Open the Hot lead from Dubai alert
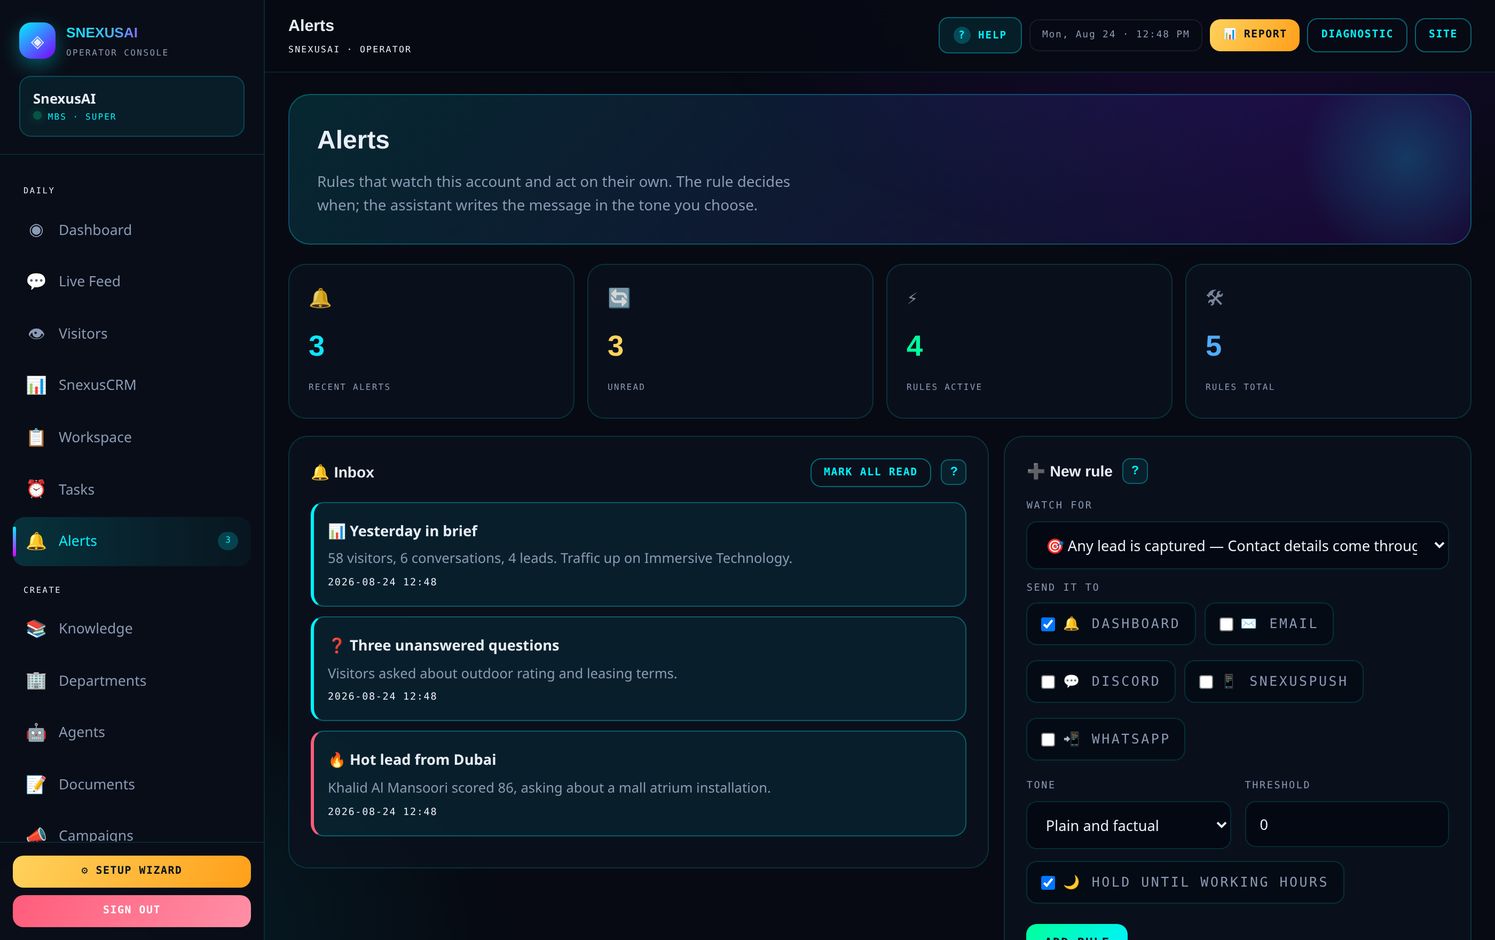Screen dimensions: 1495x940 (638, 783)
